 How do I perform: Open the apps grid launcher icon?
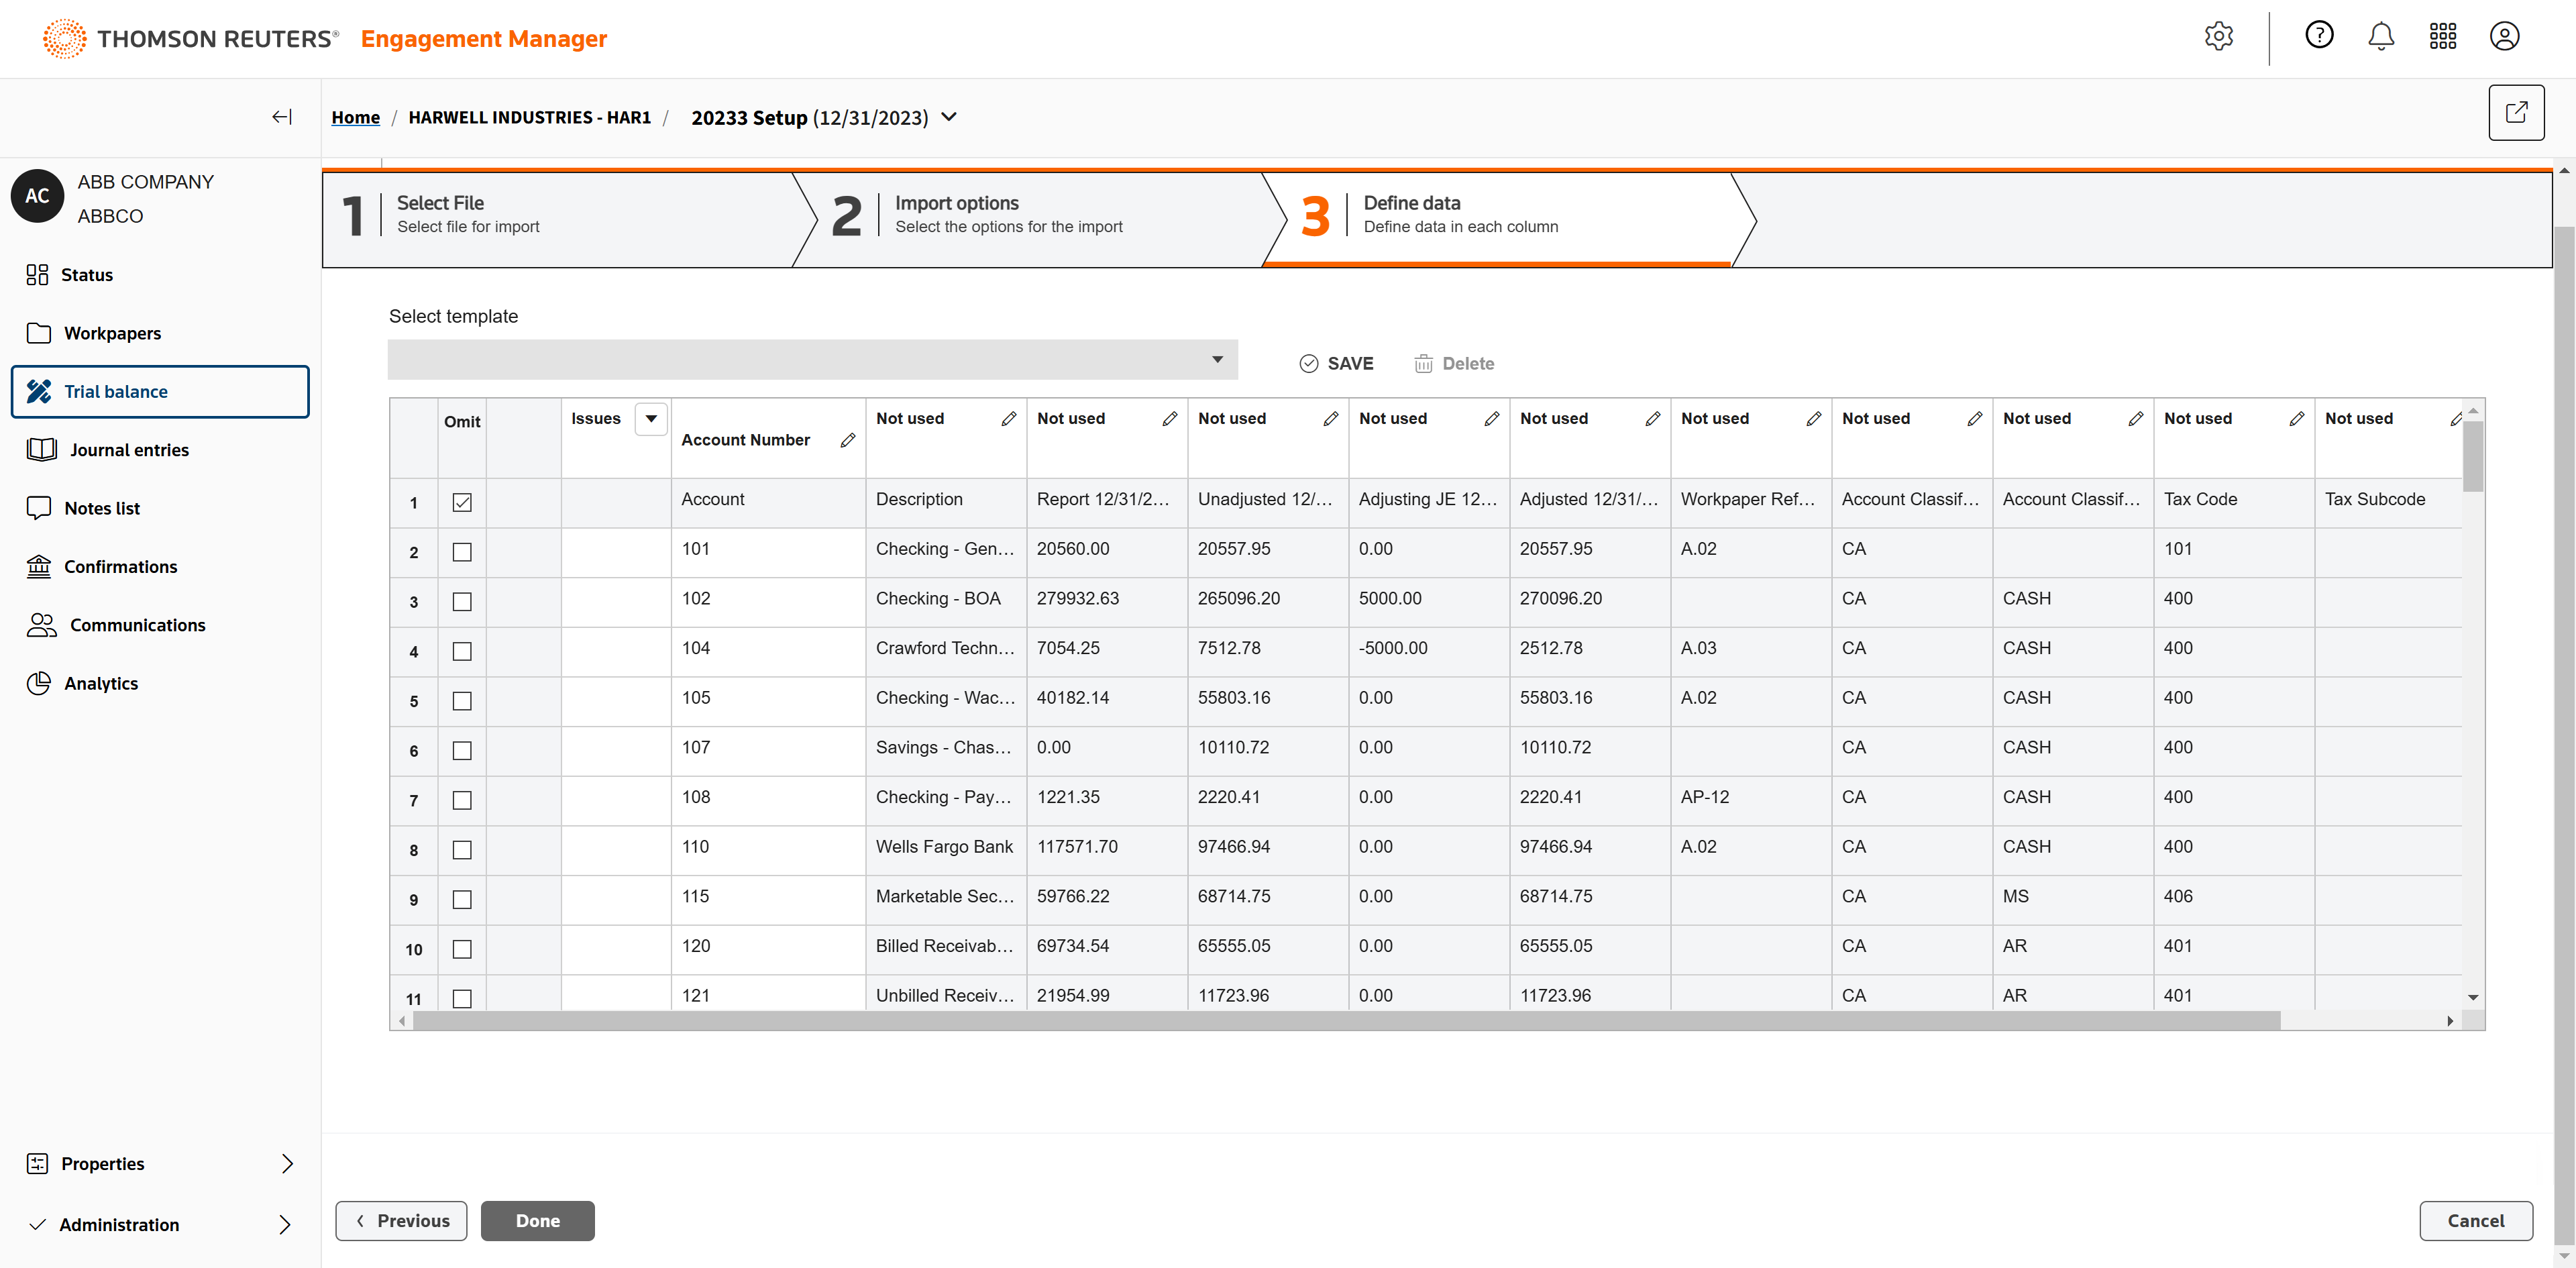pos(2442,37)
